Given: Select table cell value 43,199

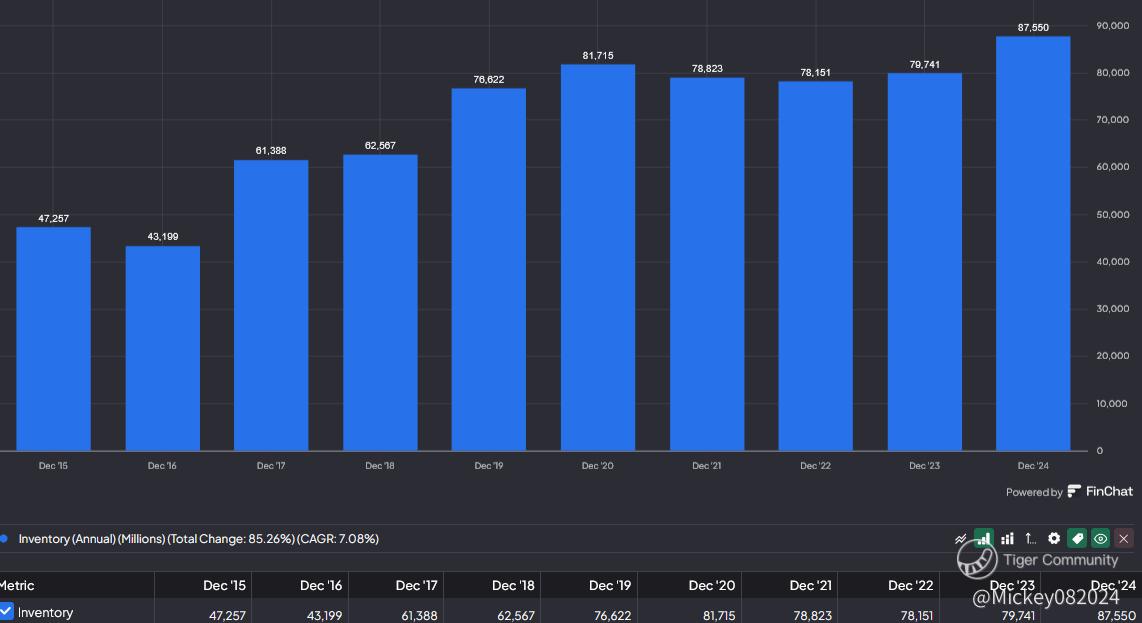Looking at the screenshot, I should (324, 616).
